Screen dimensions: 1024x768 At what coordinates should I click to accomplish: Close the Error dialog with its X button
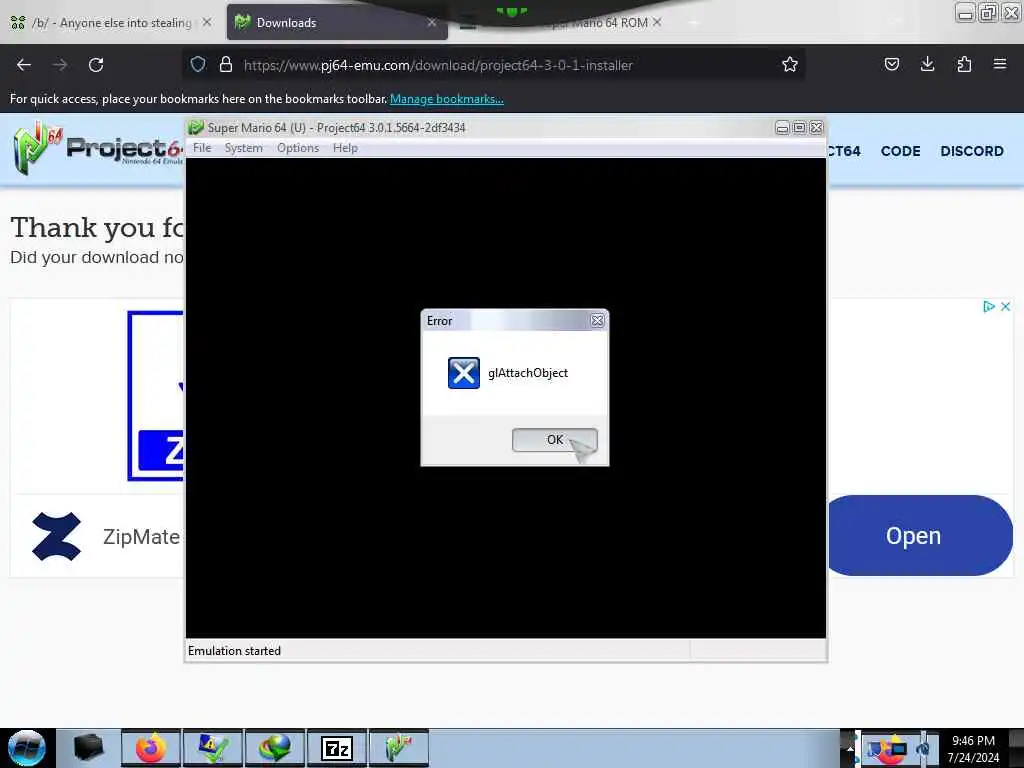(x=597, y=321)
